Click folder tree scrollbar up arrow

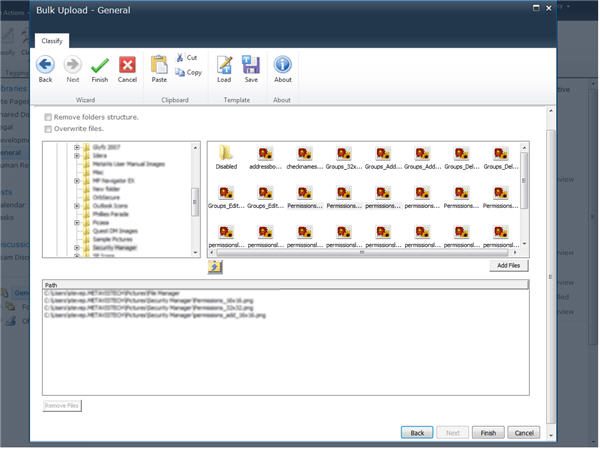pos(195,148)
